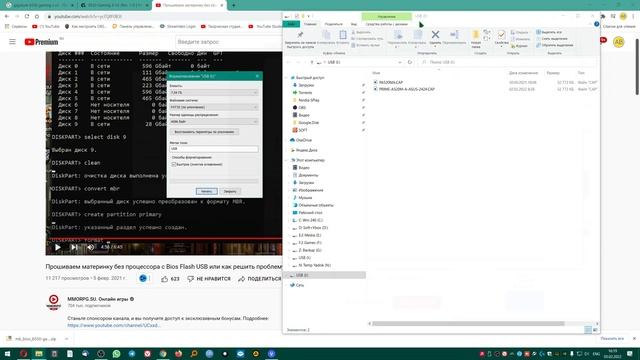This screenshot has width=640, height=360.
Task: Switch Explorer to large icons view
Action: [x=595, y=329]
